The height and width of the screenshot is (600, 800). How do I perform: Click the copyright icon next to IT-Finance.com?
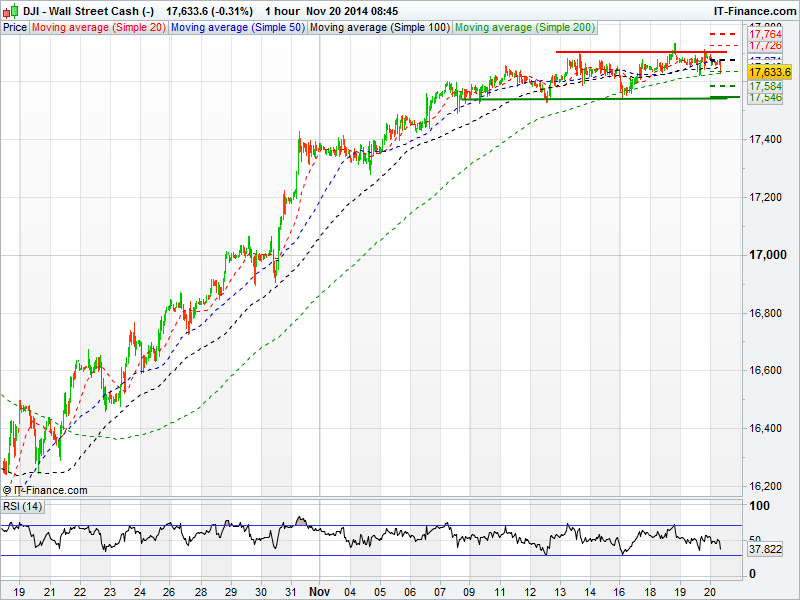coord(7,490)
